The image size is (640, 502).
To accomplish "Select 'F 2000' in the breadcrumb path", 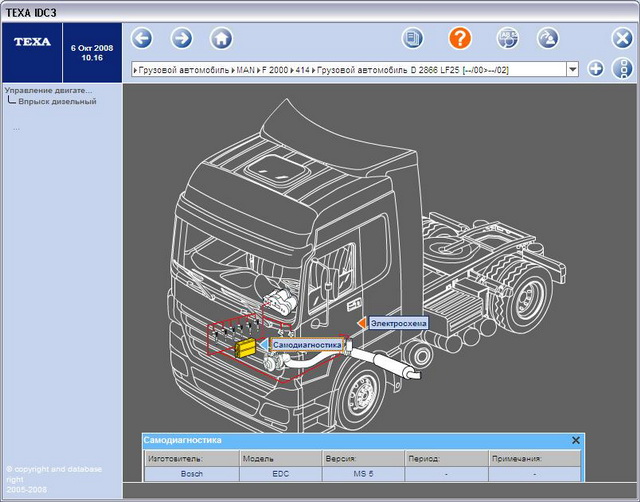I will click(x=275, y=70).
